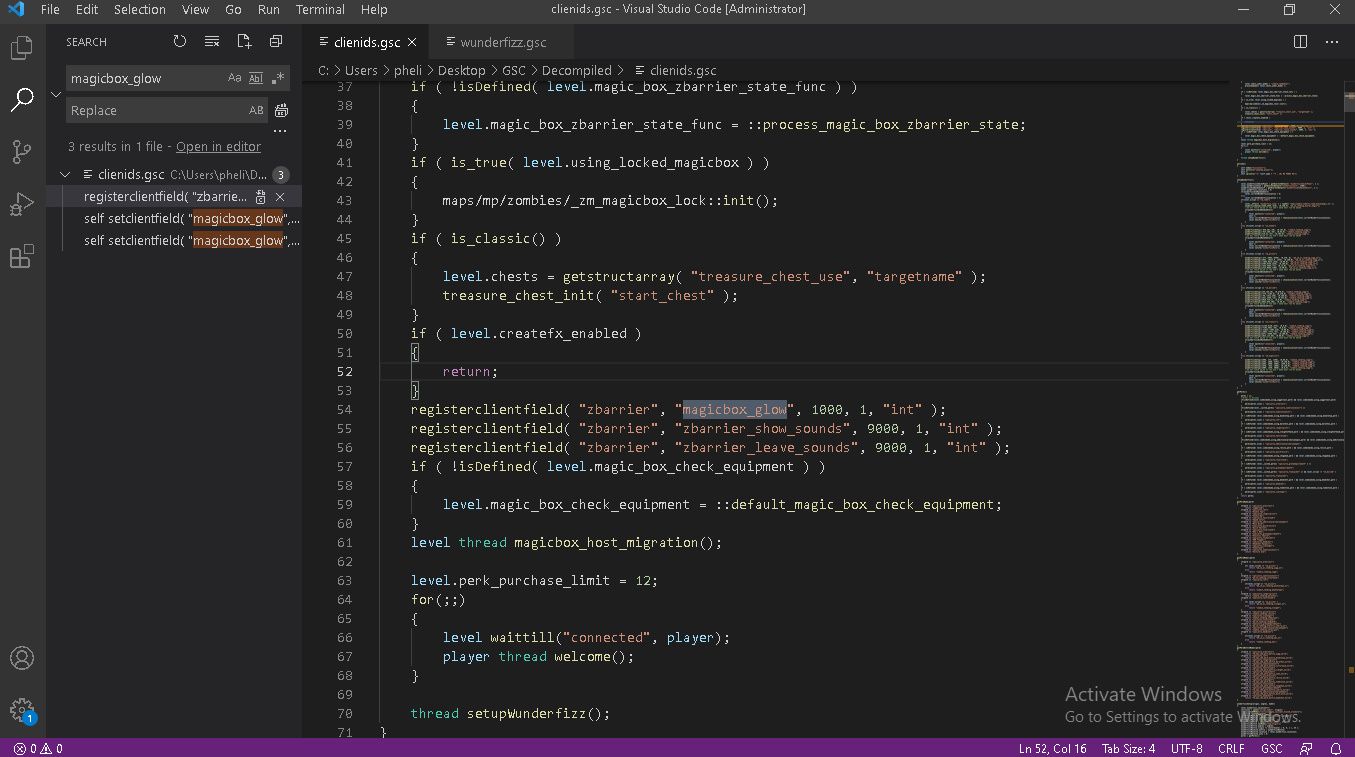This screenshot has height=757, width=1355.
Task: Collapse the replace field toggle chevron
Action: coord(56,95)
